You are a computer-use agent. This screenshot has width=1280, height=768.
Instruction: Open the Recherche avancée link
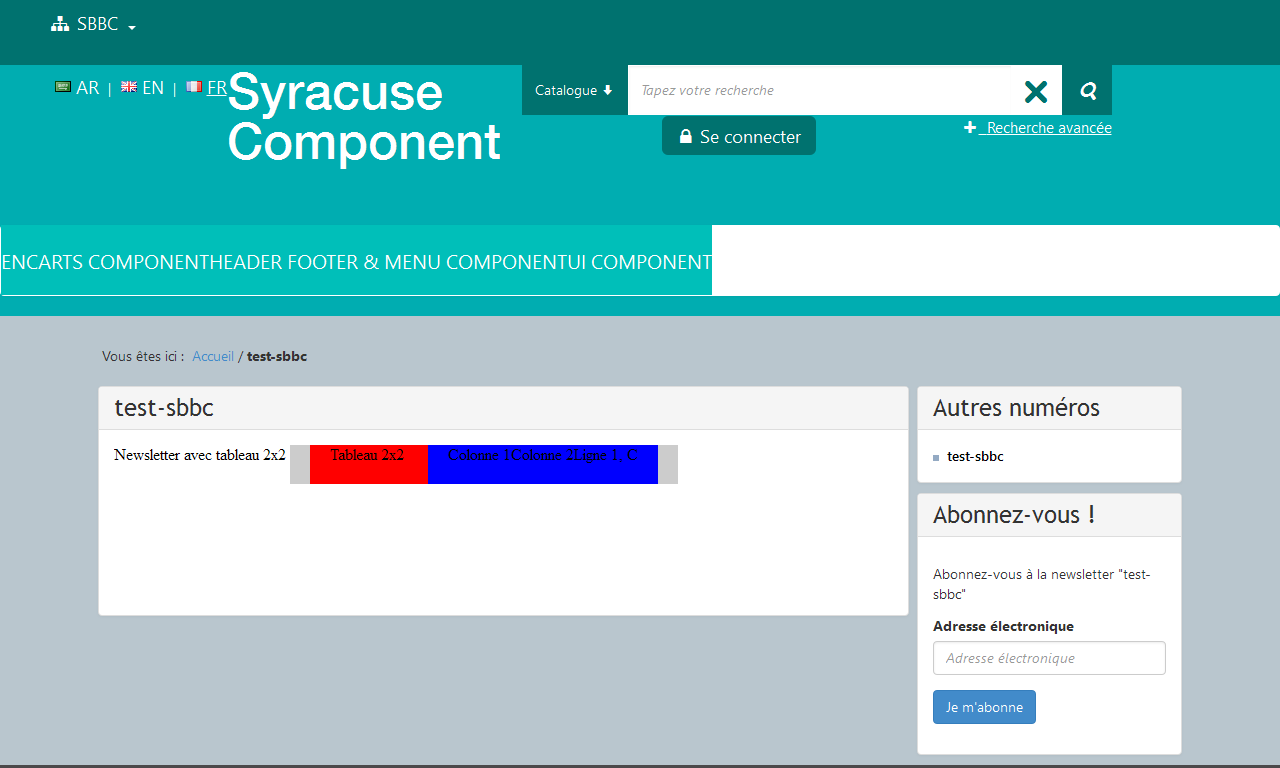(x=1049, y=128)
